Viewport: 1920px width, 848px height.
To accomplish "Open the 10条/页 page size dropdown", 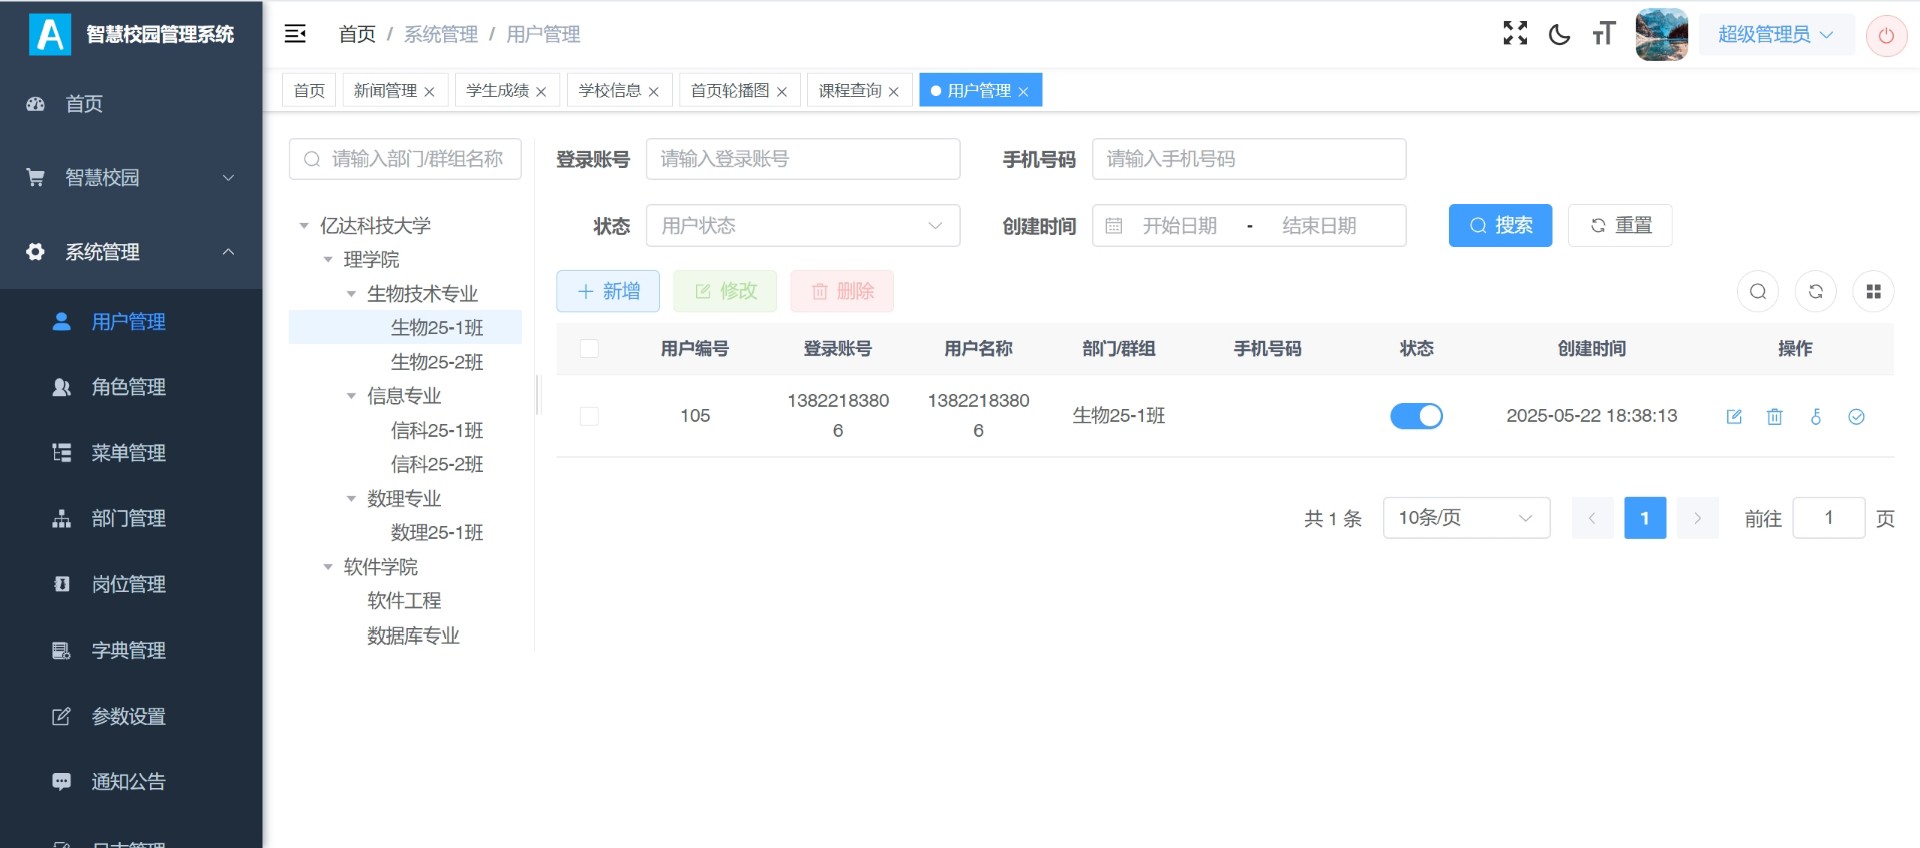I will (1465, 518).
